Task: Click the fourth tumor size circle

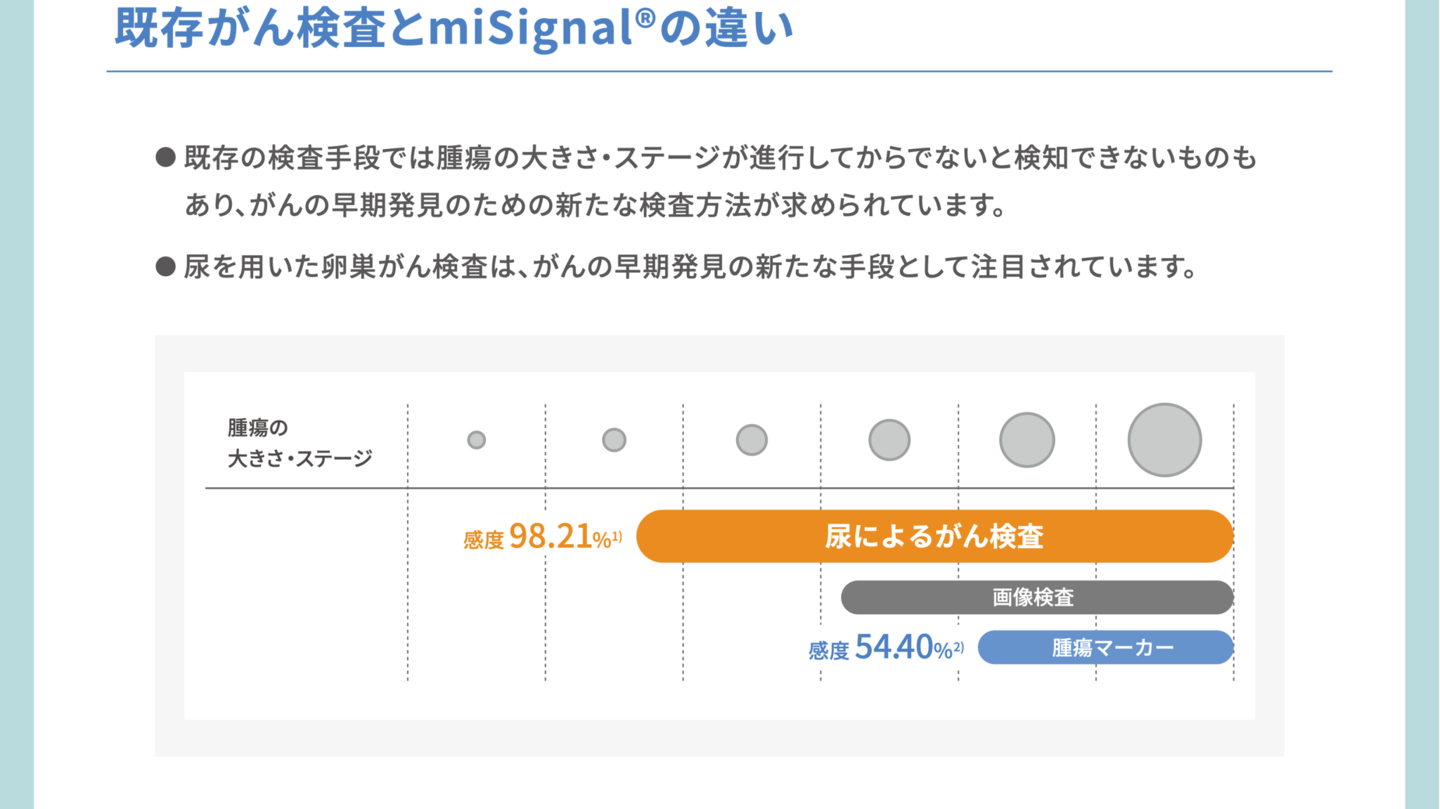Action: (889, 440)
